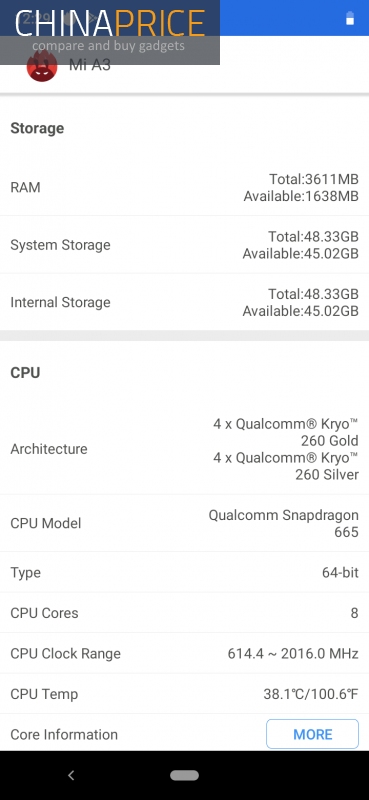
Task: Click the CHINAPRICE watermark banner
Action: click(x=110, y=32)
